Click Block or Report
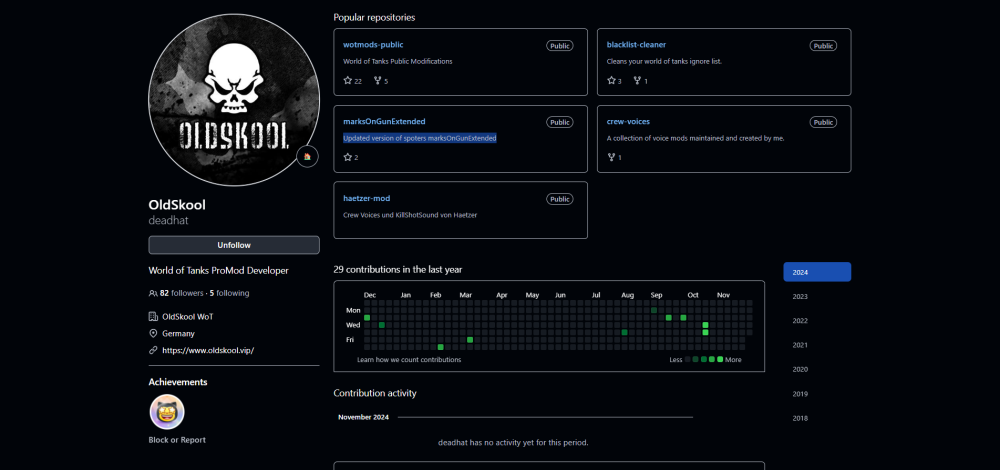The height and width of the screenshot is (470, 1000). 177,440
